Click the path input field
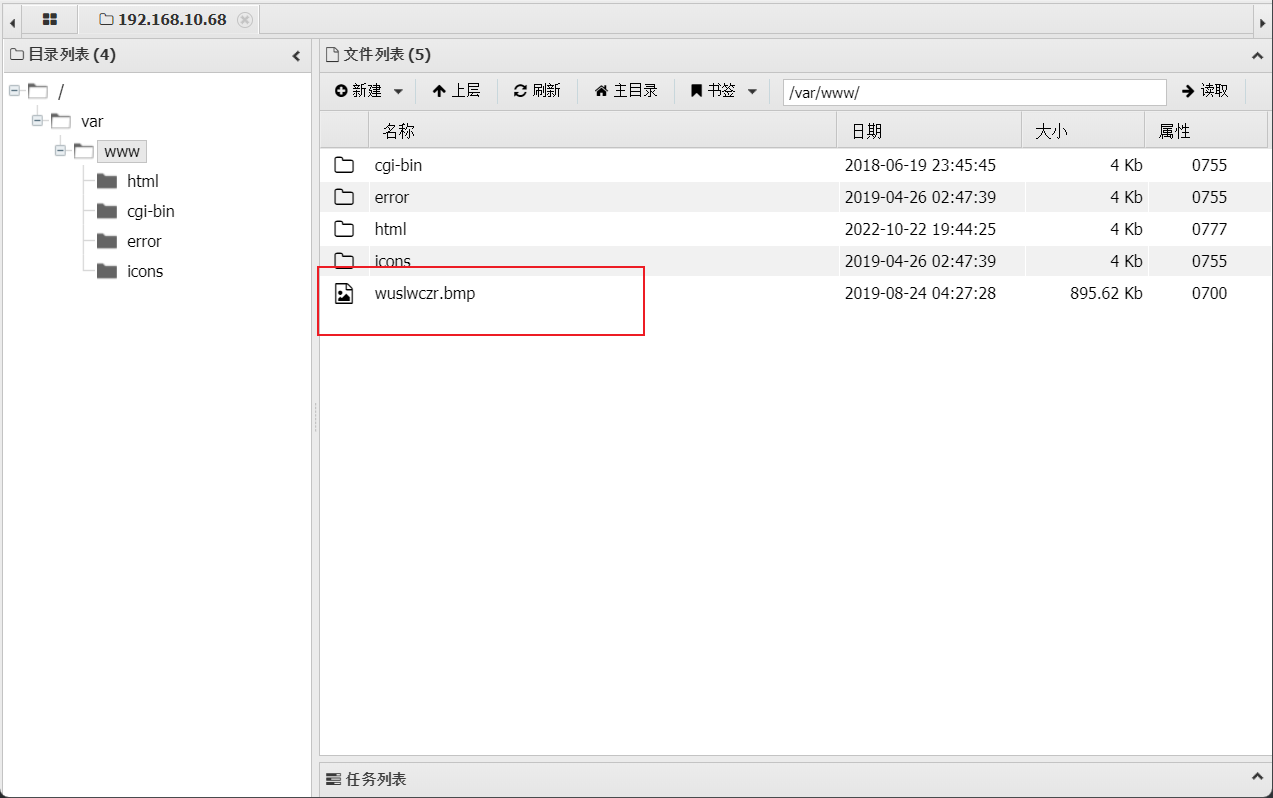This screenshot has height=798, width=1273. point(974,92)
